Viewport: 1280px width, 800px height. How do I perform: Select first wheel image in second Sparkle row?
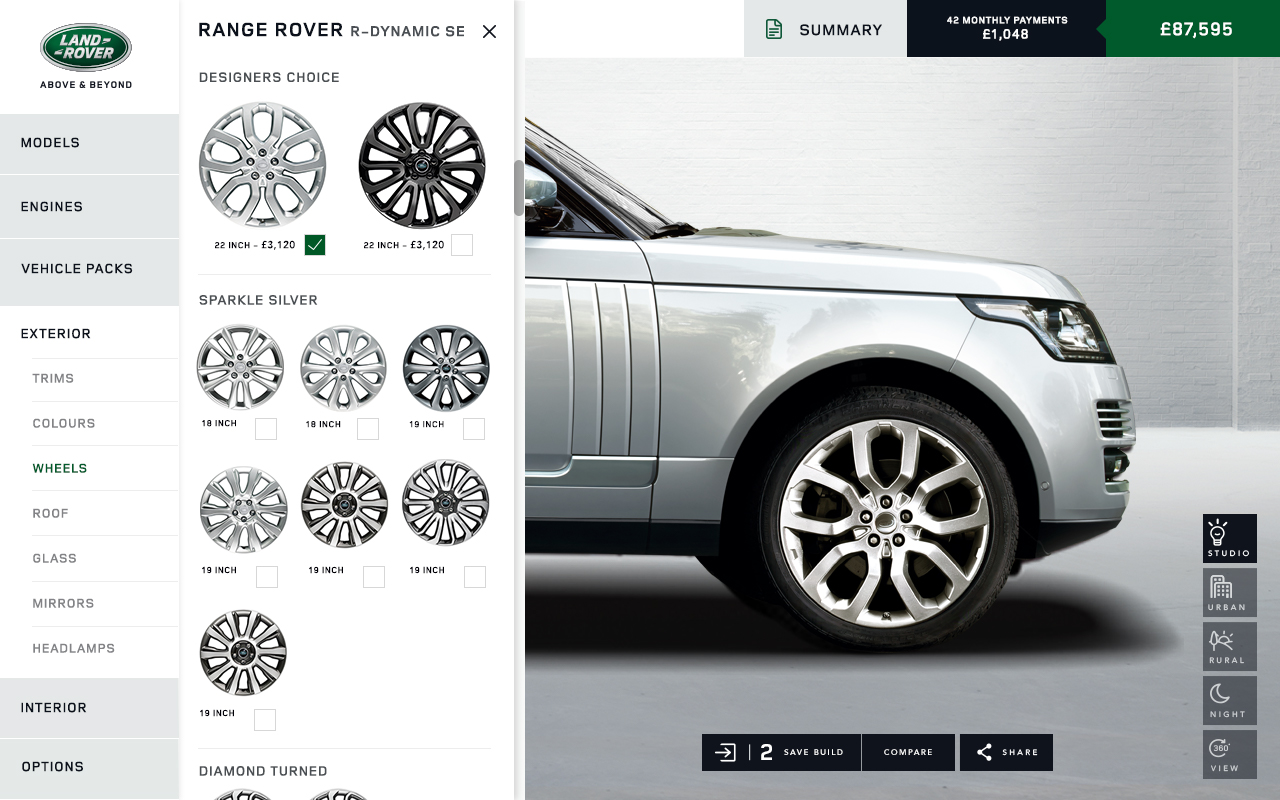click(x=244, y=510)
